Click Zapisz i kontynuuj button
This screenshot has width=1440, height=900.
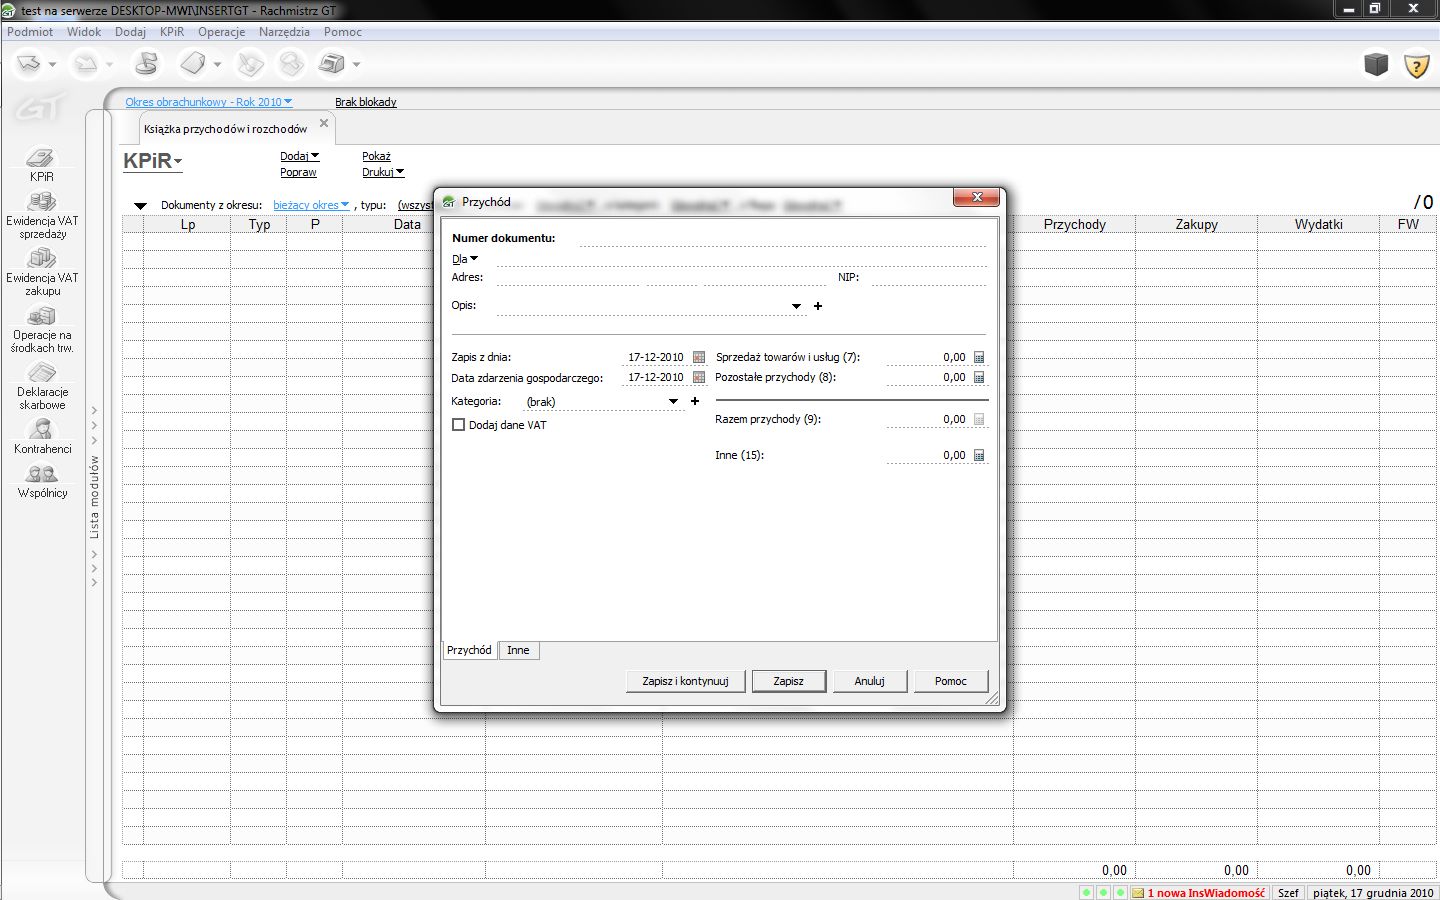pos(686,681)
